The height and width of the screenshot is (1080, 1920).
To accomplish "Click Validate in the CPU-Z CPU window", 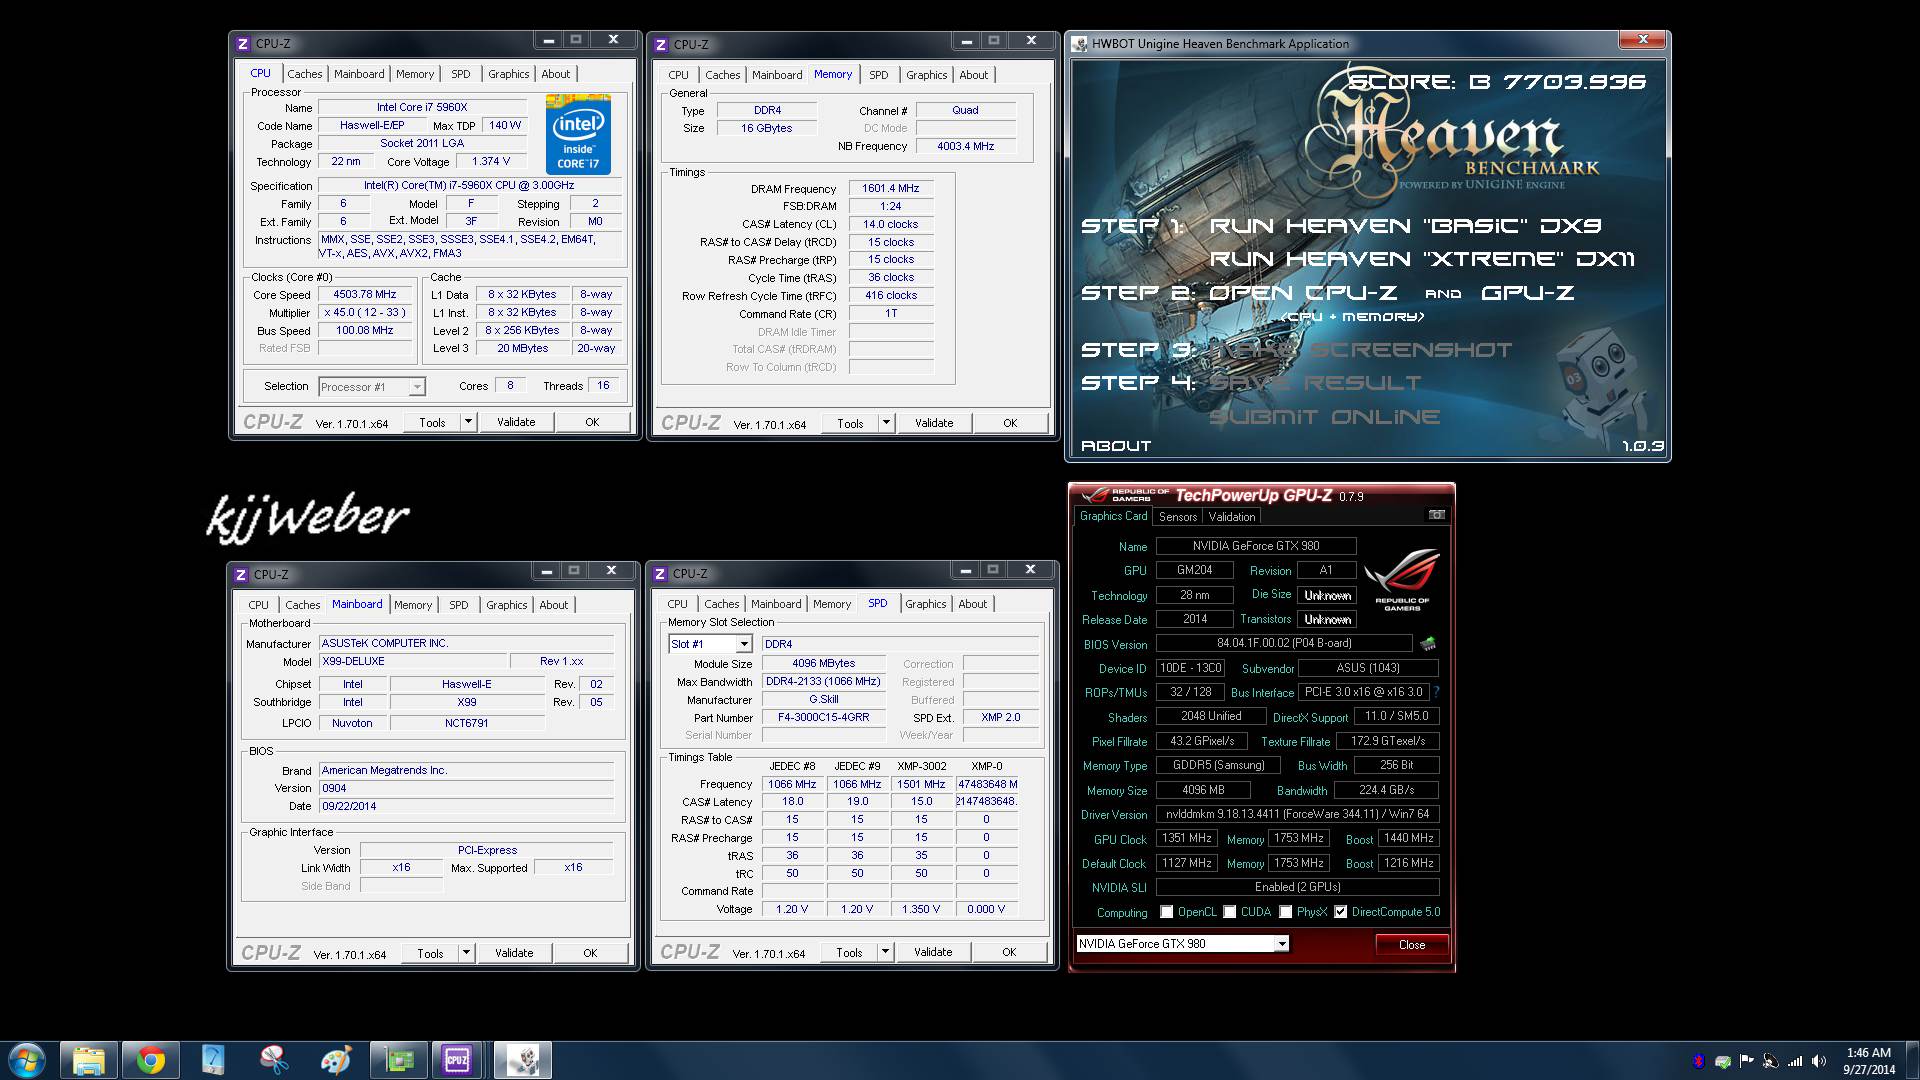I will pyautogui.click(x=516, y=422).
